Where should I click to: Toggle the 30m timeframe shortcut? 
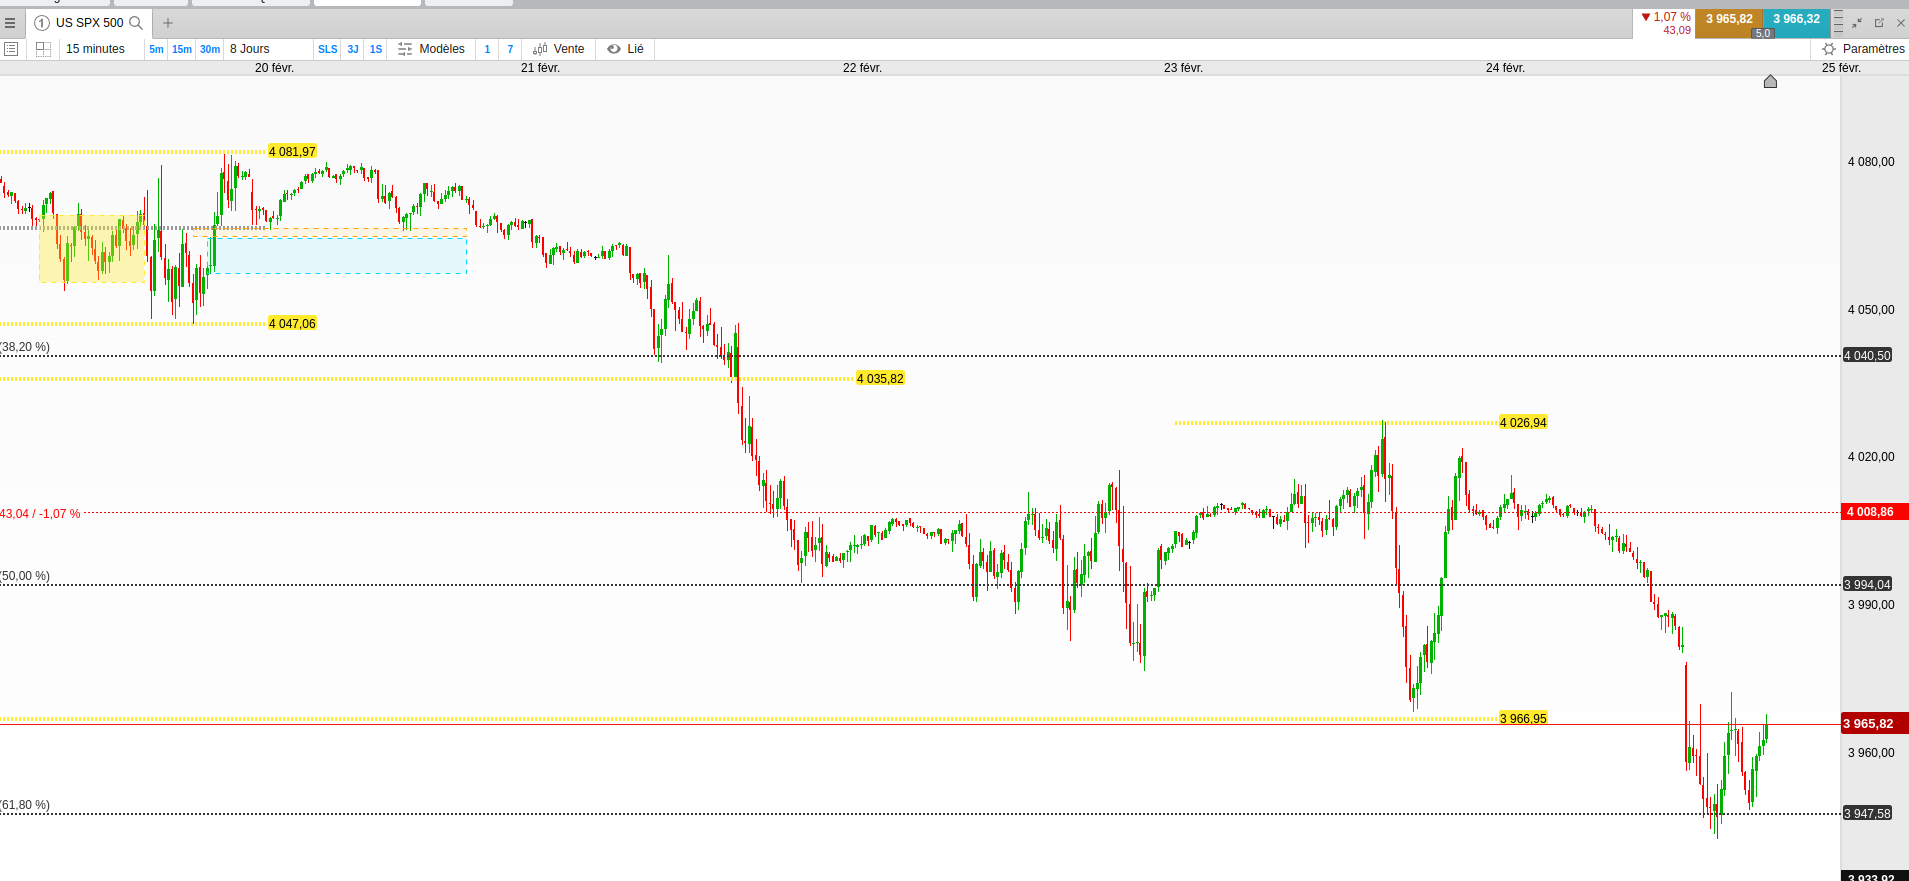(x=210, y=49)
